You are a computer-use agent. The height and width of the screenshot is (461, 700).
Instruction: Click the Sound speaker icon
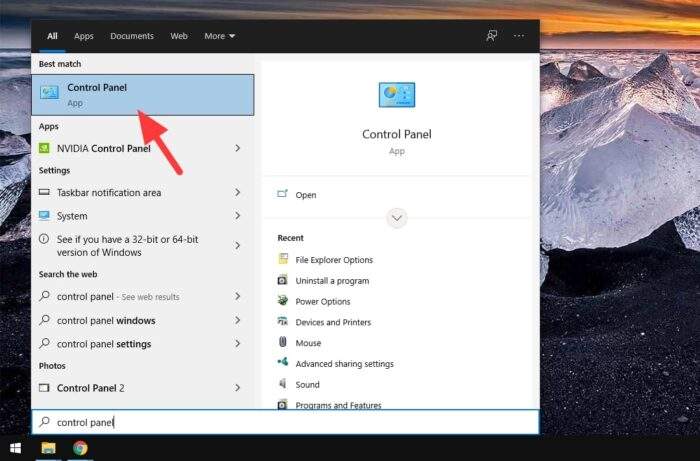click(x=283, y=383)
